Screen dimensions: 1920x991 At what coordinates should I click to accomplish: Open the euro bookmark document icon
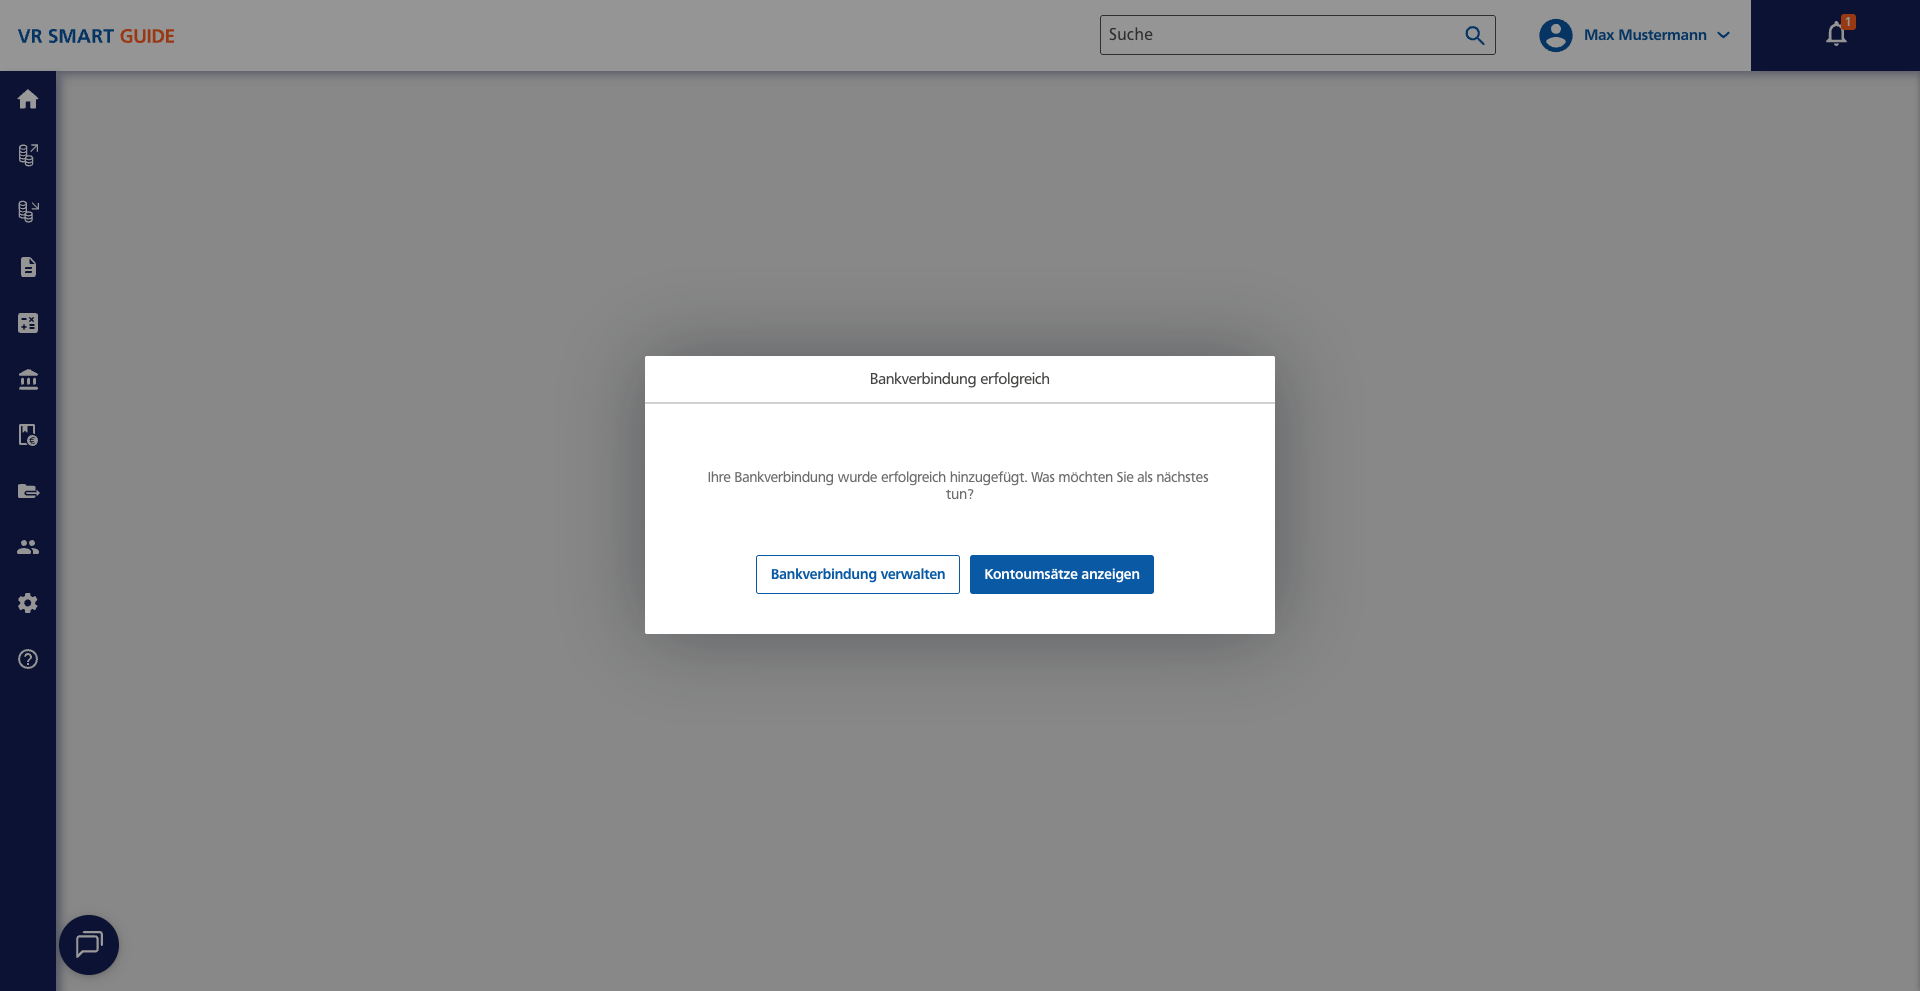[28, 435]
